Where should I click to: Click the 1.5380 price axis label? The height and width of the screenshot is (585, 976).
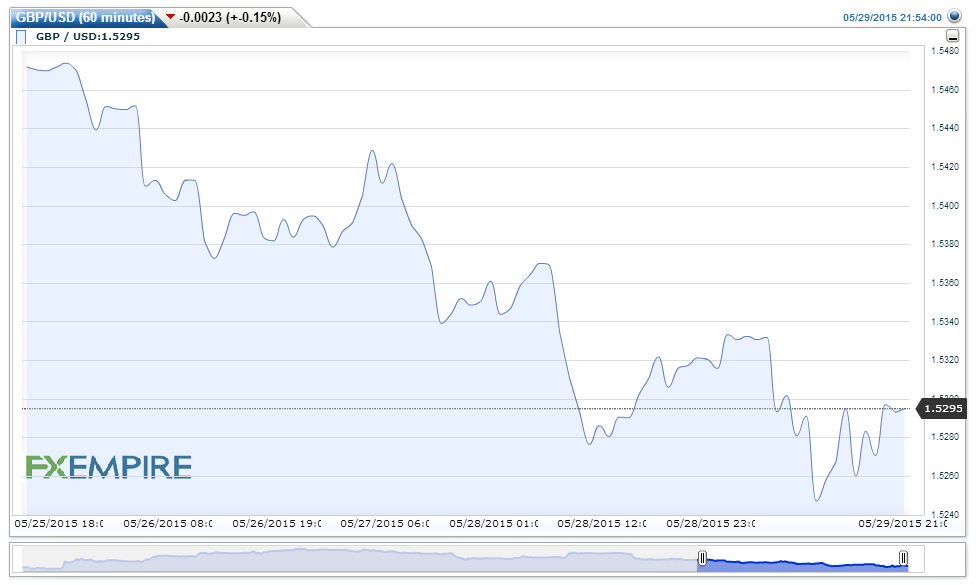(945, 244)
